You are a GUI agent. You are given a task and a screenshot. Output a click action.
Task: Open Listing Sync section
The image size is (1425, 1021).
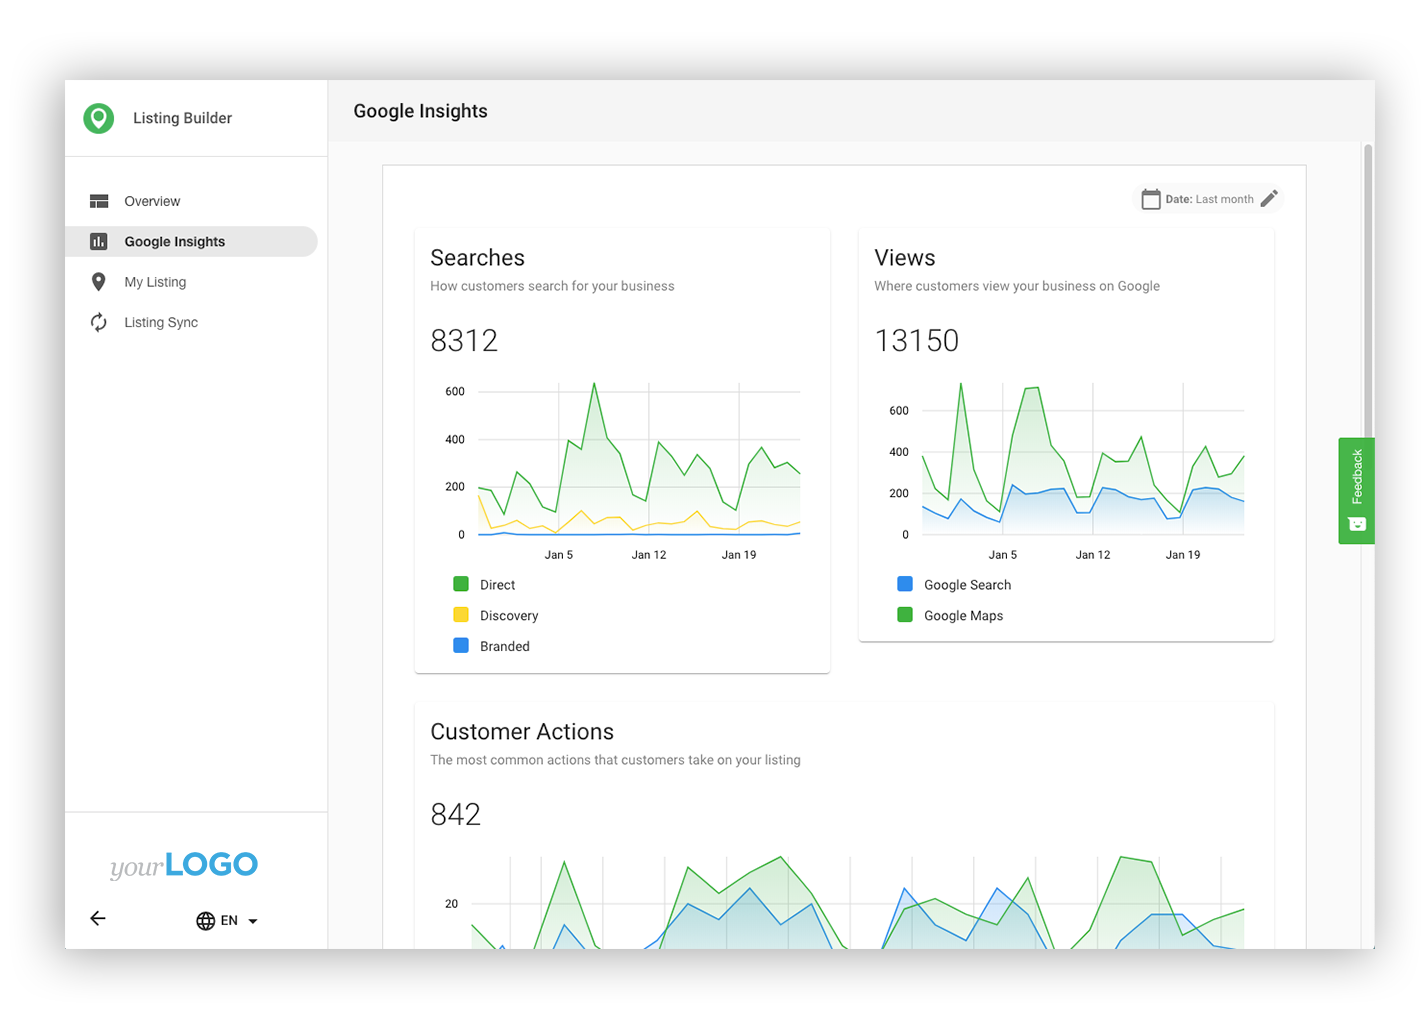tap(191, 322)
